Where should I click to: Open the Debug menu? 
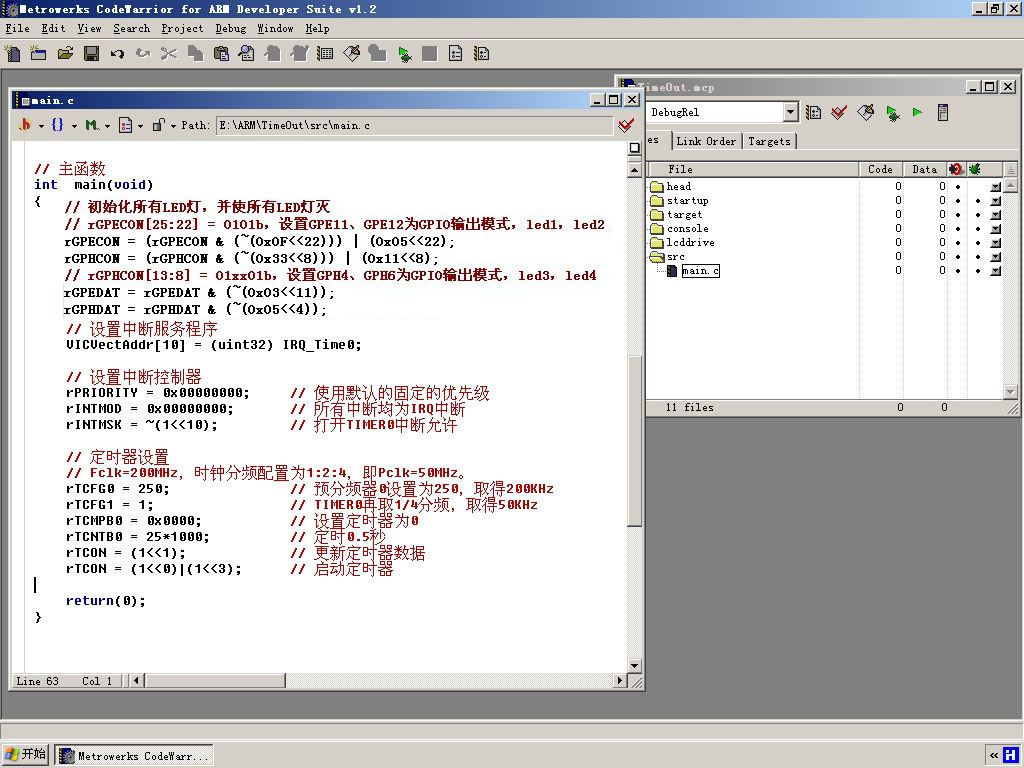pos(231,28)
